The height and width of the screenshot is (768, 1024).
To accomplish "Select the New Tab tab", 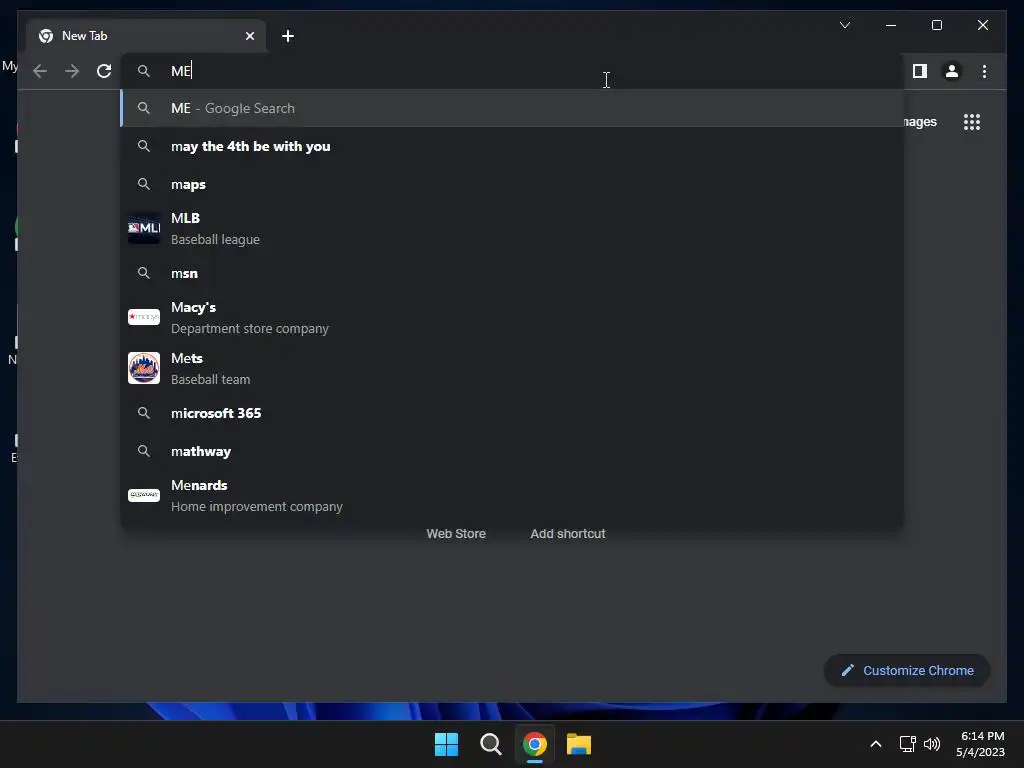I will pyautogui.click(x=146, y=36).
